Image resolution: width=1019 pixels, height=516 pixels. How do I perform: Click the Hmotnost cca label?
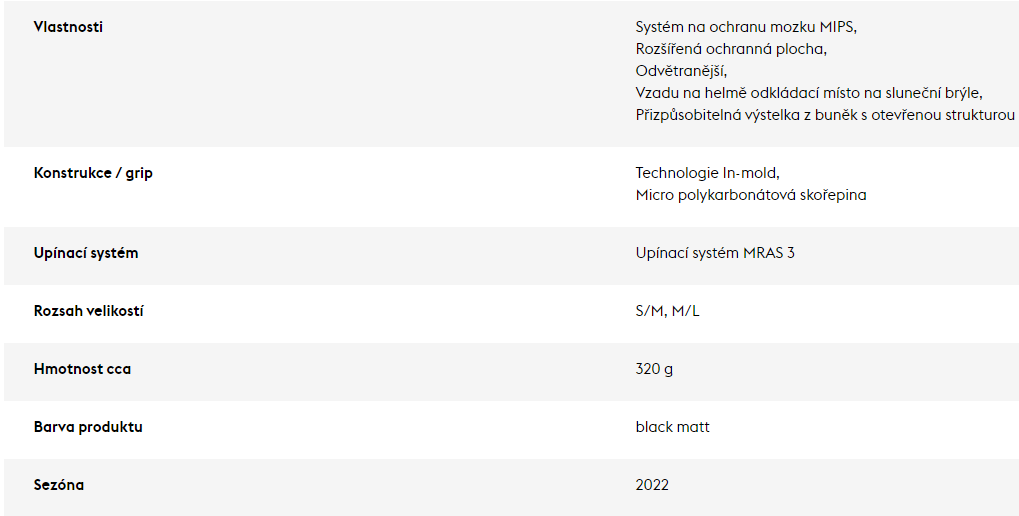point(83,369)
